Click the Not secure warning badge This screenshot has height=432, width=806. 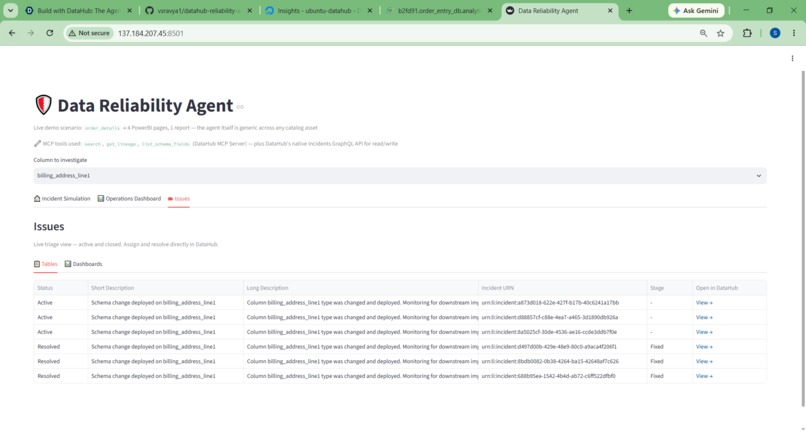tap(90, 33)
